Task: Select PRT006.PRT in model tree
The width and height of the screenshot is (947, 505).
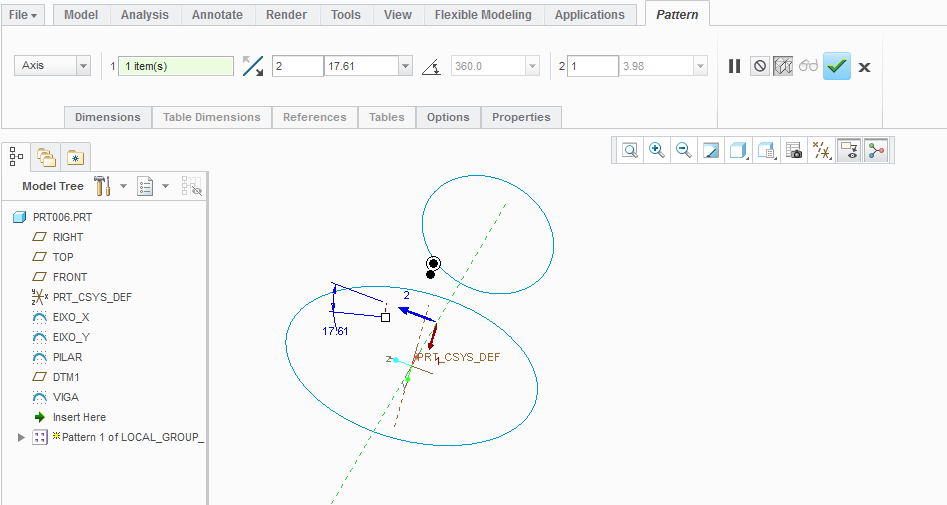Action: (62, 217)
